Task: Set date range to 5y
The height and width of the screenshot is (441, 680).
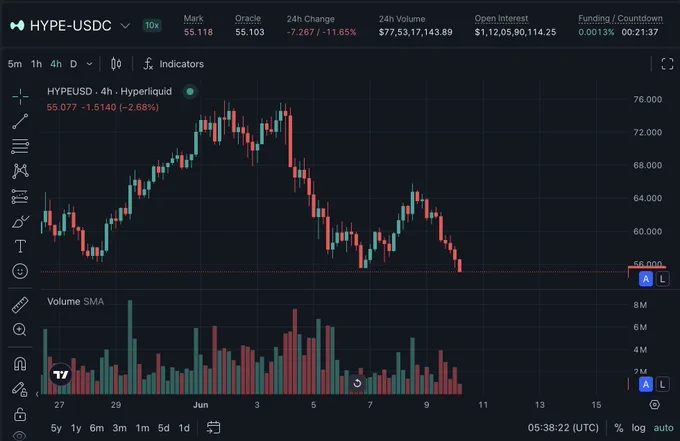Action: point(56,428)
